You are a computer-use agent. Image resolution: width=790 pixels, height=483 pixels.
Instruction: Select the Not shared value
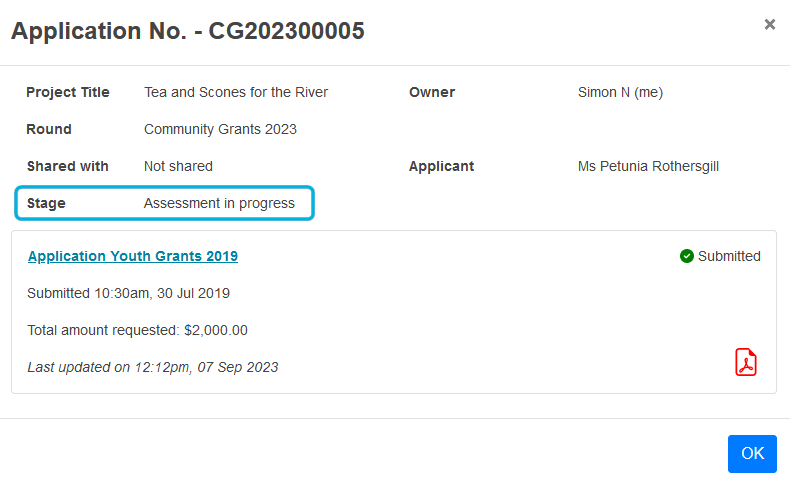coord(178,166)
